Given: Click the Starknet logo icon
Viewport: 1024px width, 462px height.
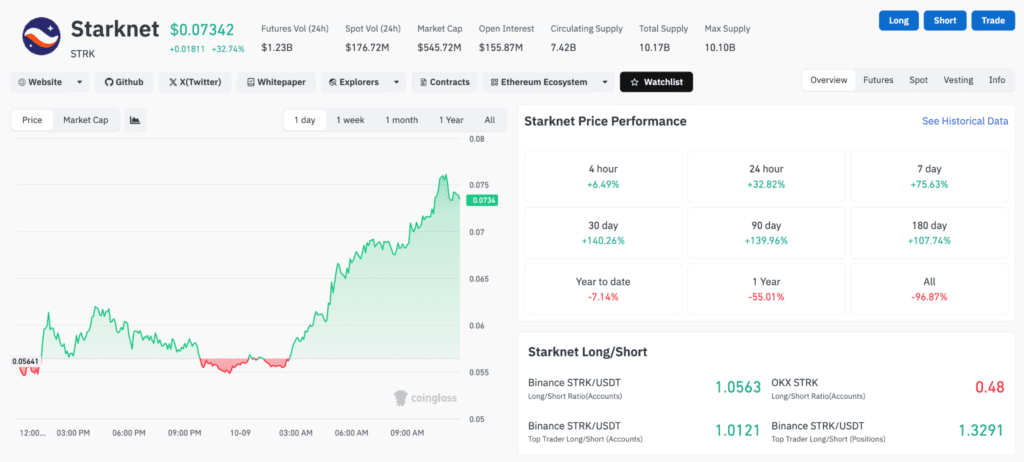Looking at the screenshot, I should click(42, 36).
